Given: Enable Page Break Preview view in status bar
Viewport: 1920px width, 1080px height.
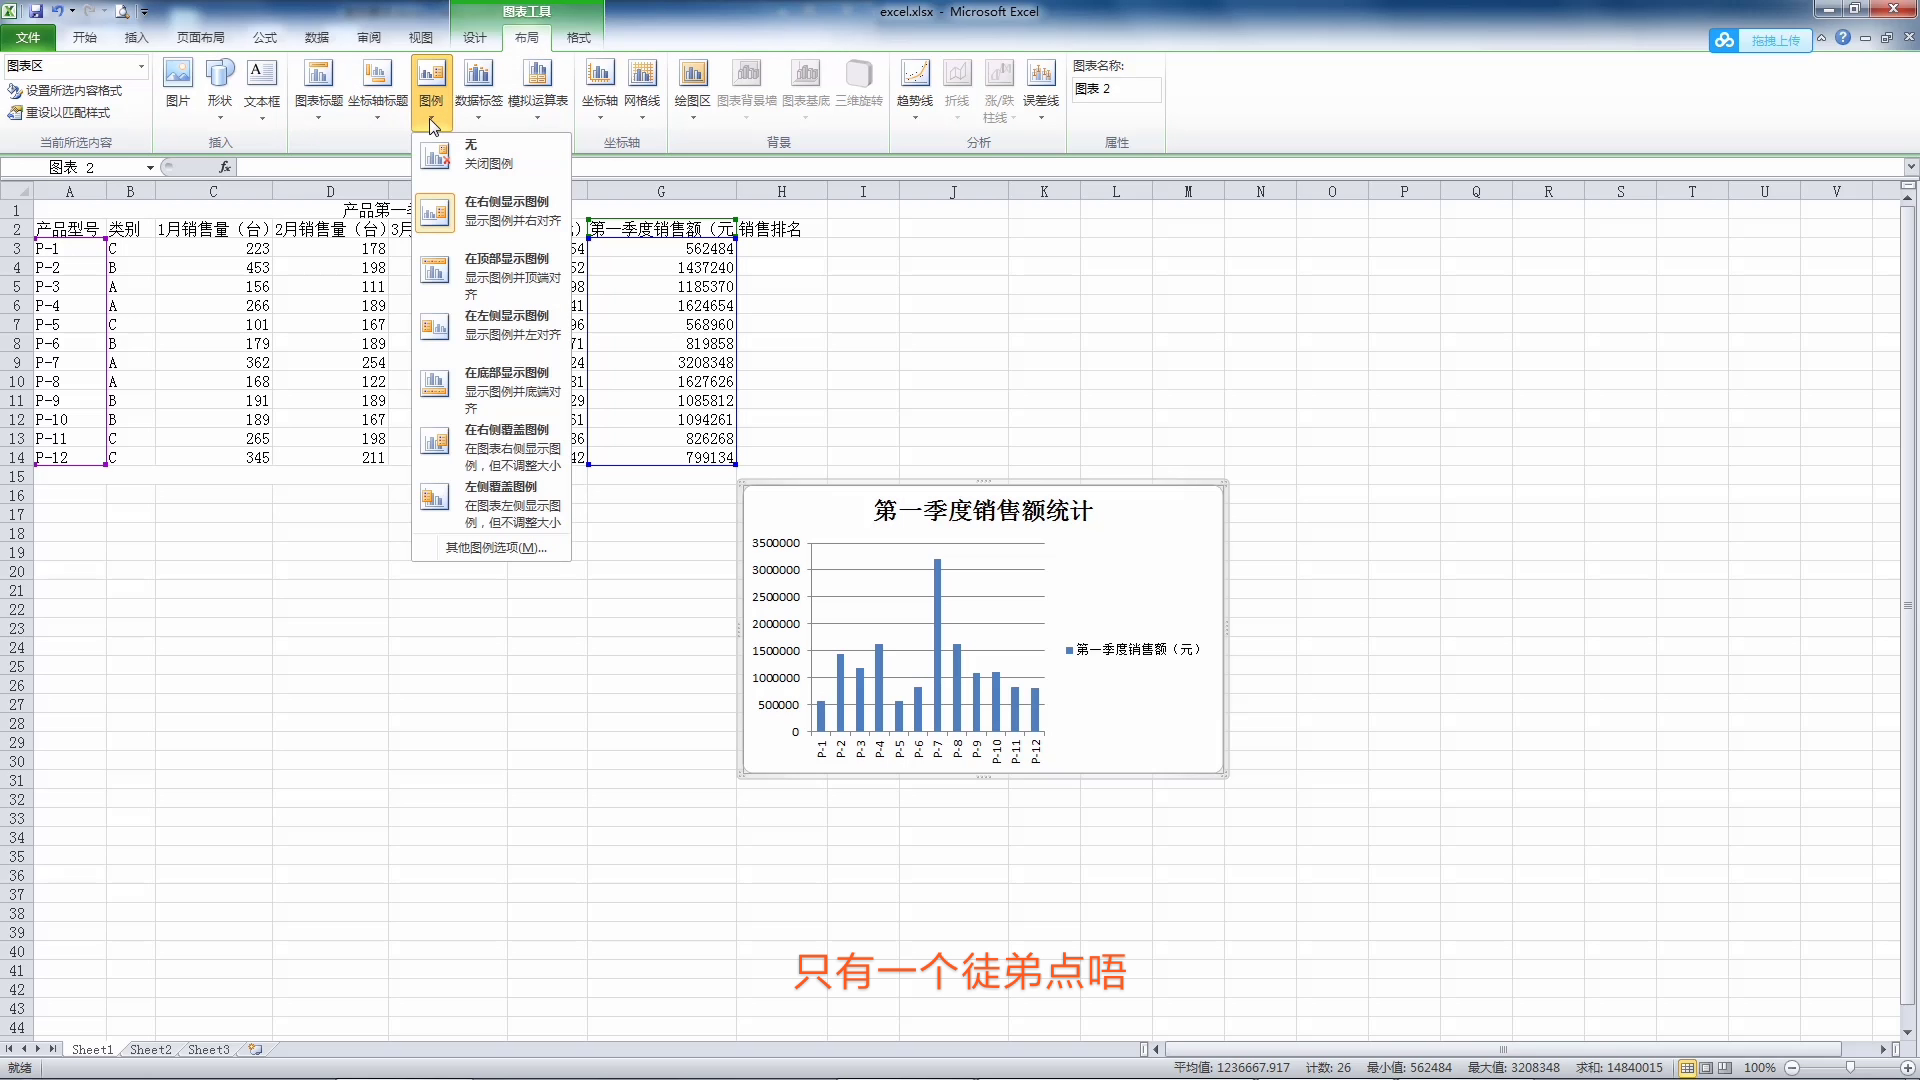Looking at the screenshot, I should click(1727, 1068).
